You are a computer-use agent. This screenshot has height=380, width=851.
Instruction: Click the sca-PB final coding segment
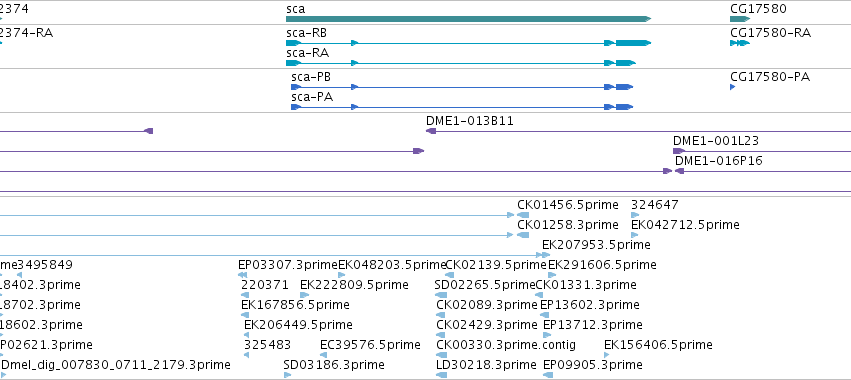click(x=624, y=87)
